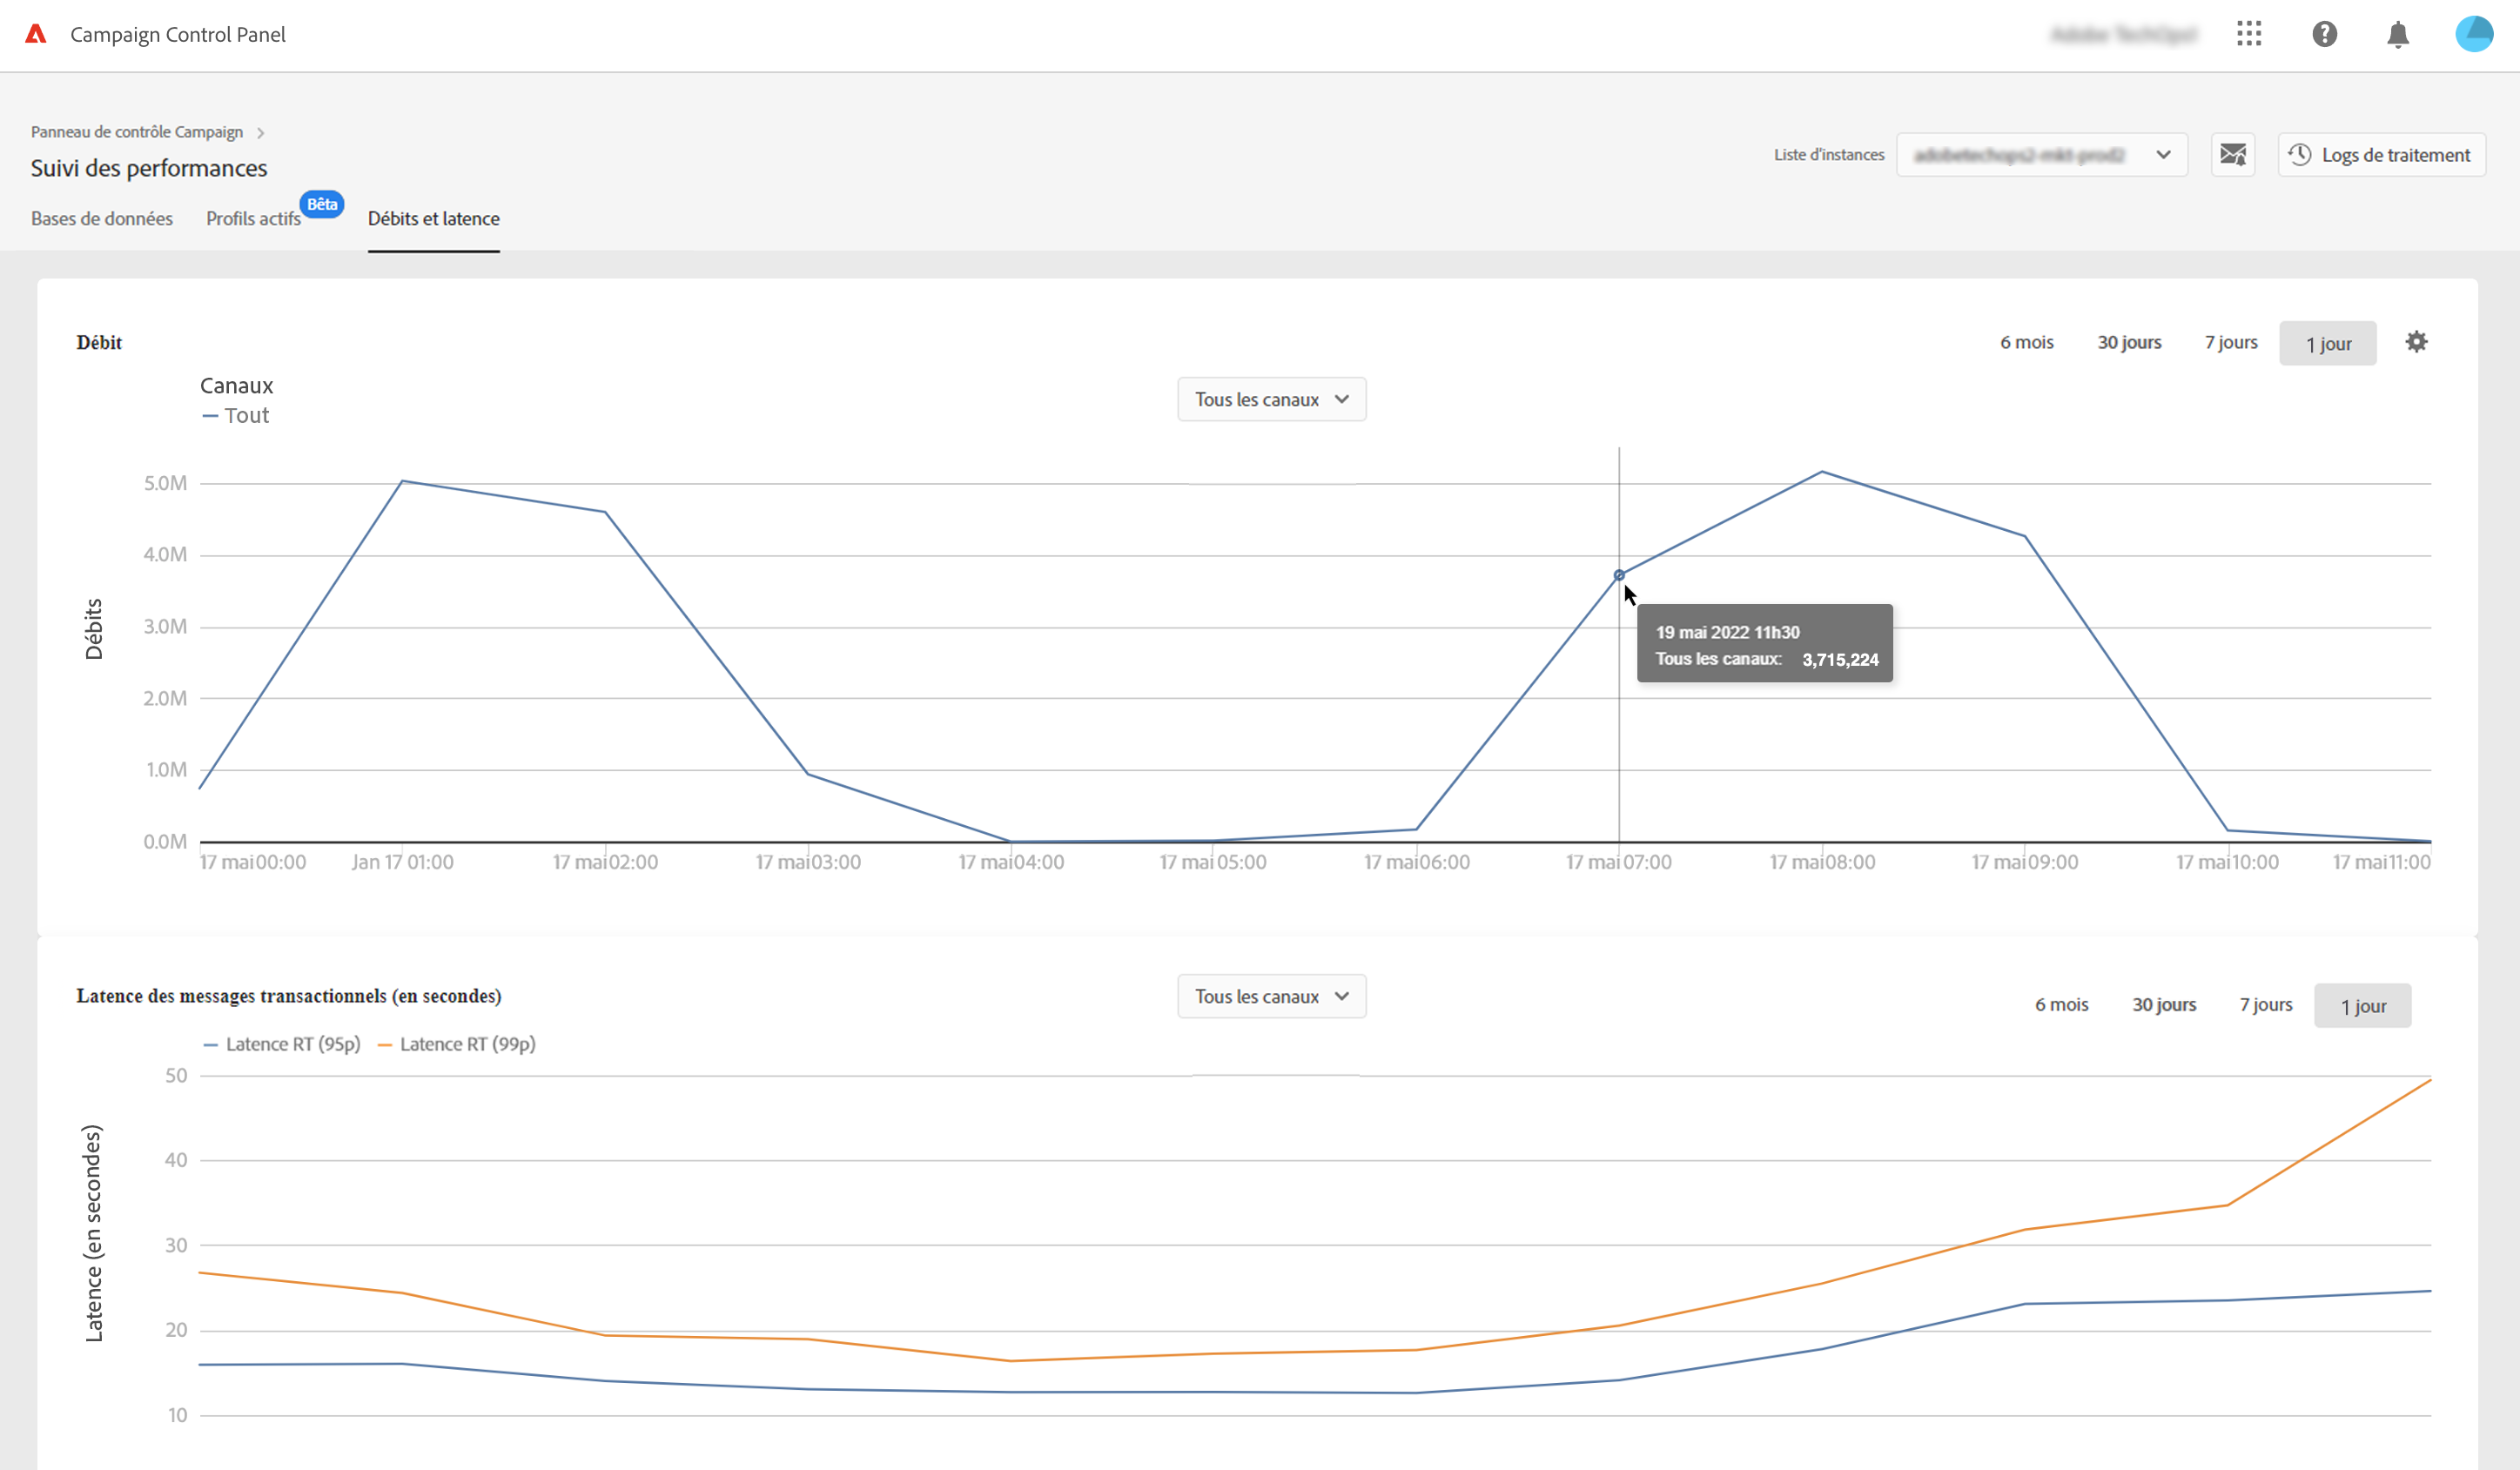Switch to Profils actifs tab
This screenshot has width=2520, height=1470.
pos(253,219)
